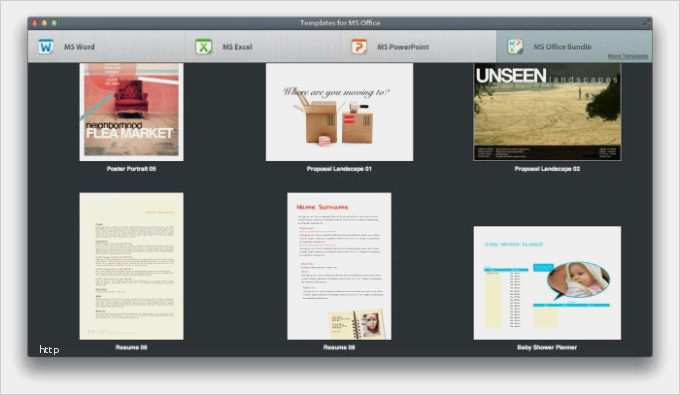Viewport: 680px width, 395px height.
Task: Open the Baby Shower Planner thumbnail
Action: click(547, 283)
